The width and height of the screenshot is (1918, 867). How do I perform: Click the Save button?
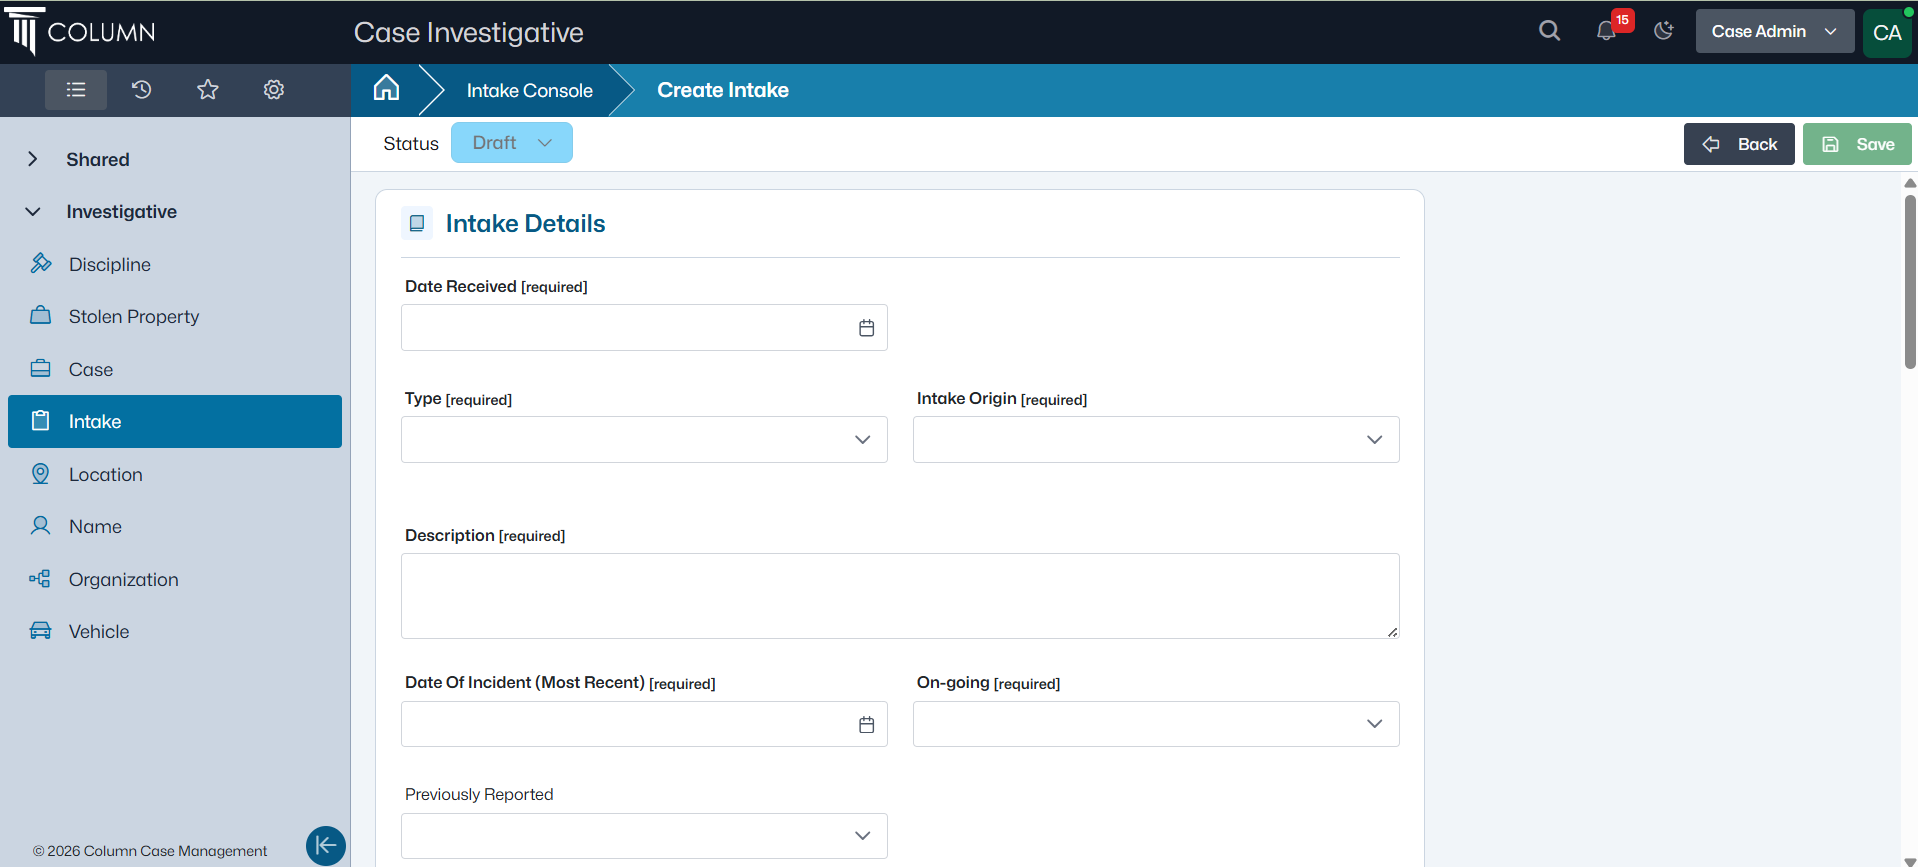coord(1856,144)
